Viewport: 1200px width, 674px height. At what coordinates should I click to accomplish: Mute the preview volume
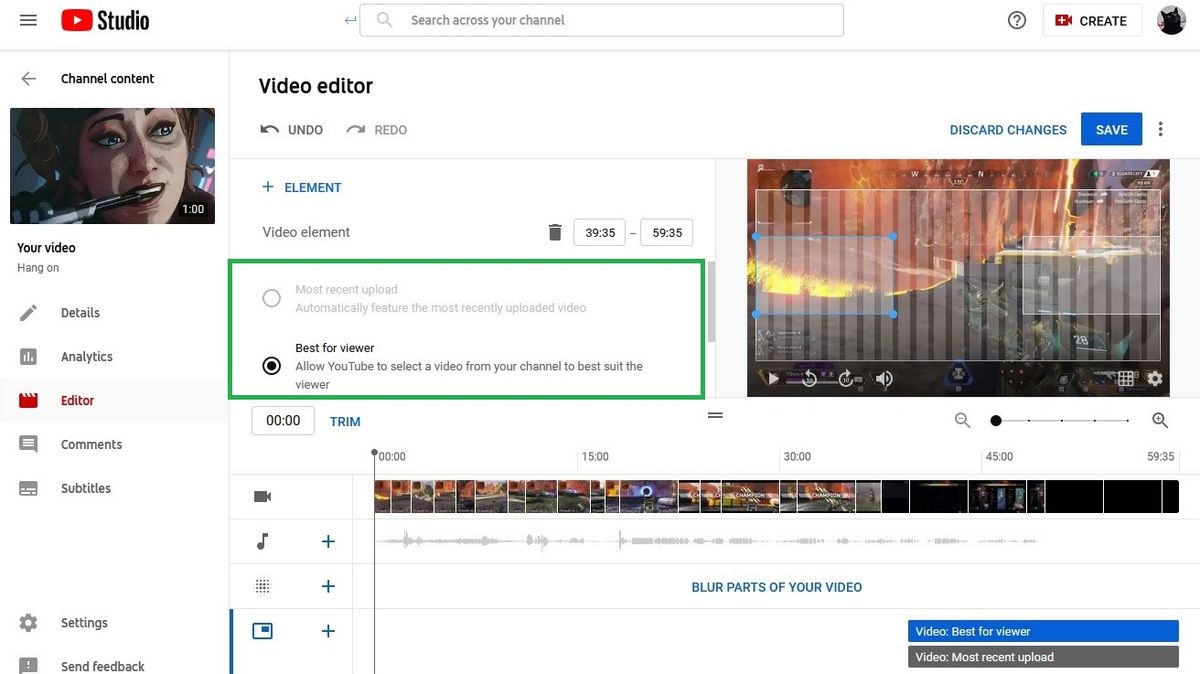pos(884,378)
